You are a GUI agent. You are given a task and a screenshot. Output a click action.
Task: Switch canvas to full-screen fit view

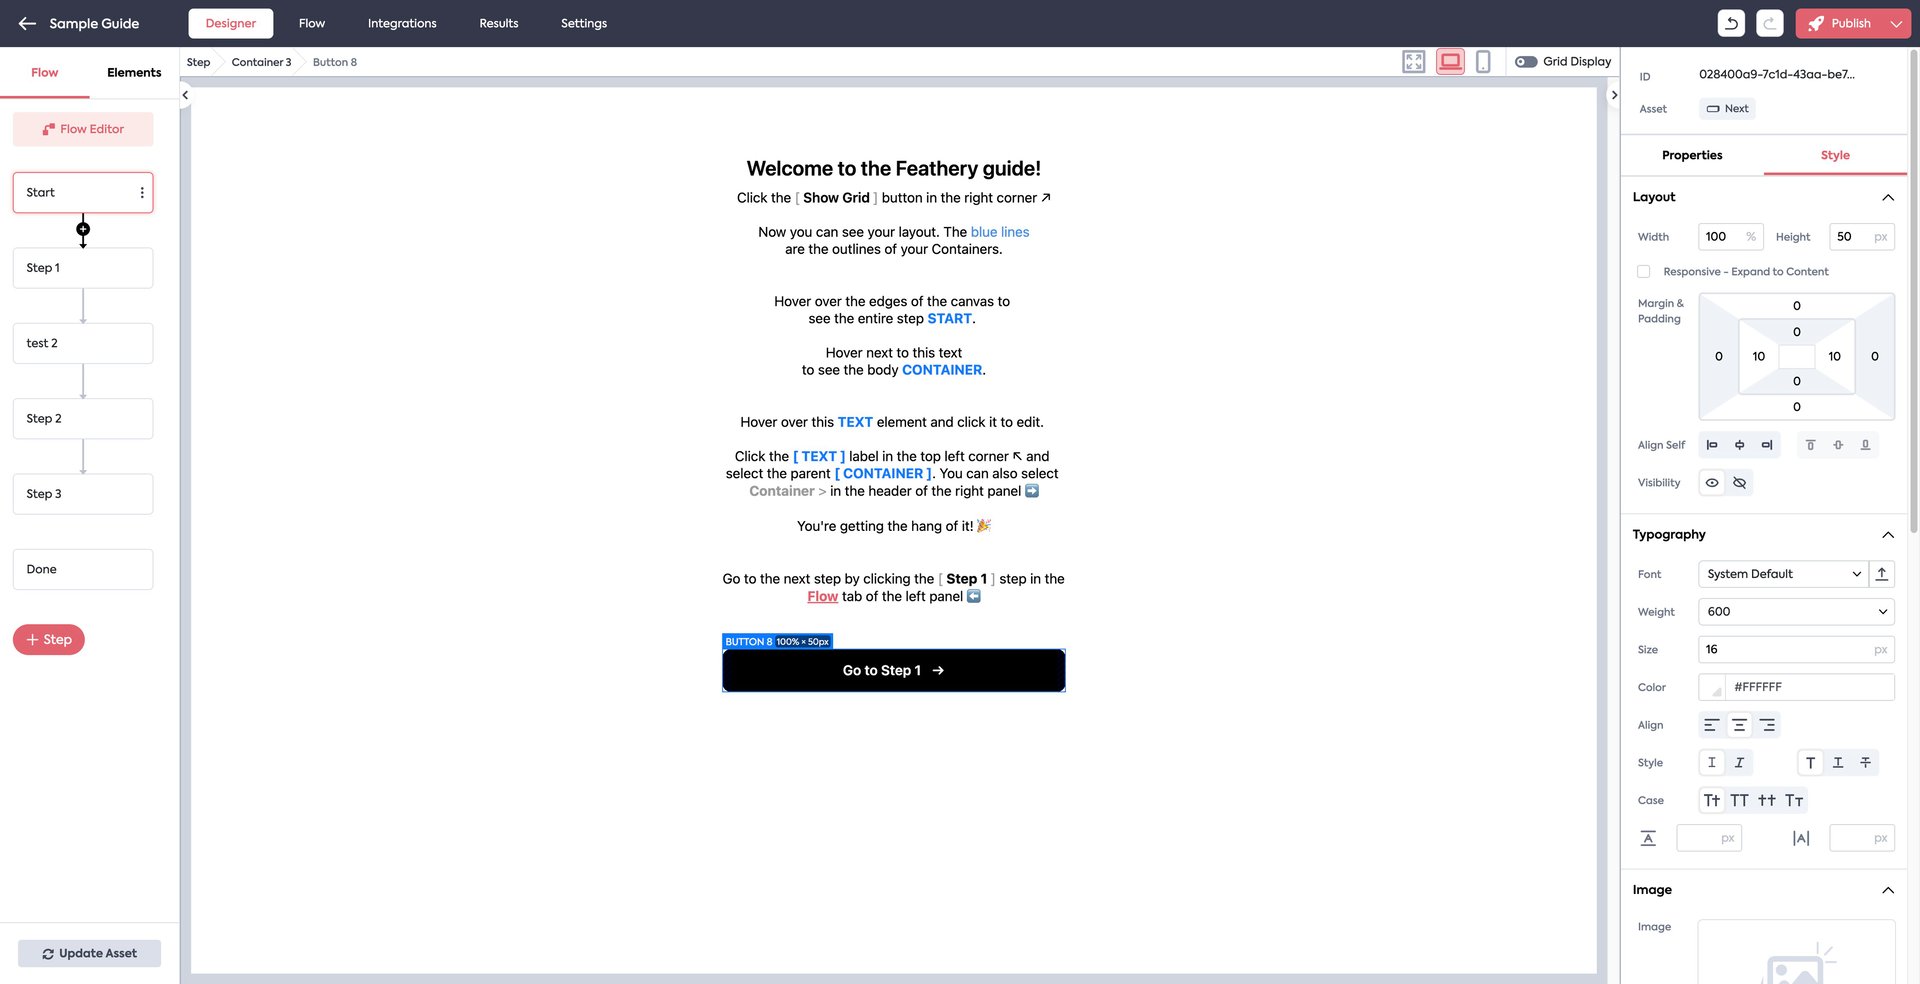click(1413, 62)
